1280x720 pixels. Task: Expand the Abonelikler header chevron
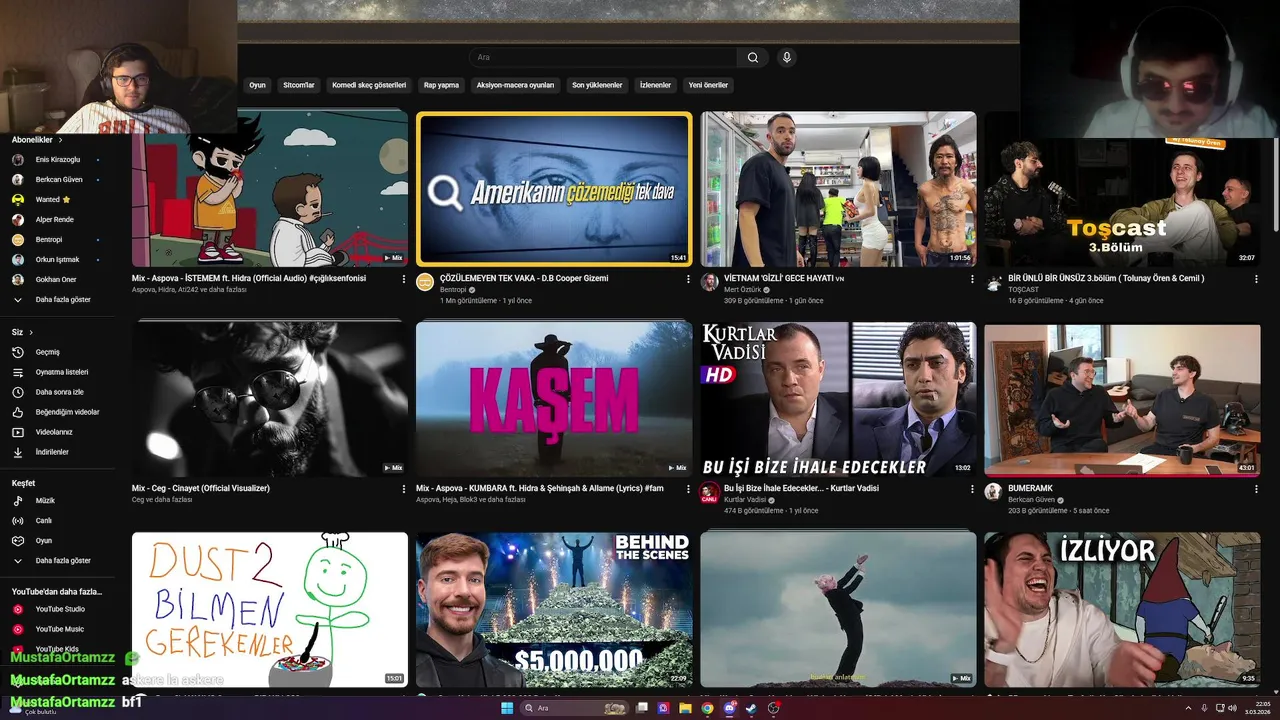tap(58, 140)
